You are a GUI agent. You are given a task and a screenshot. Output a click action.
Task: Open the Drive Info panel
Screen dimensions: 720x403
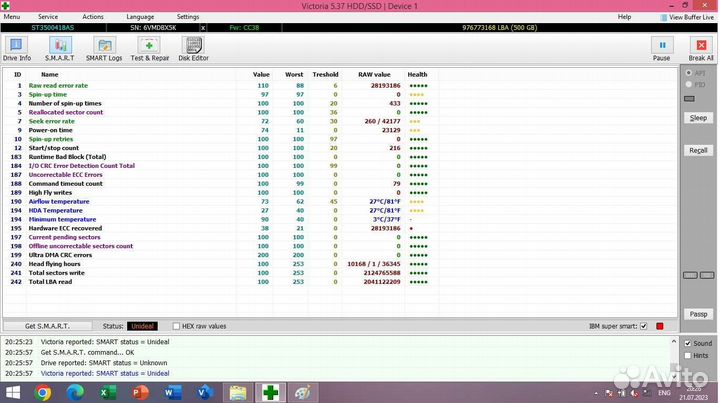(17, 48)
